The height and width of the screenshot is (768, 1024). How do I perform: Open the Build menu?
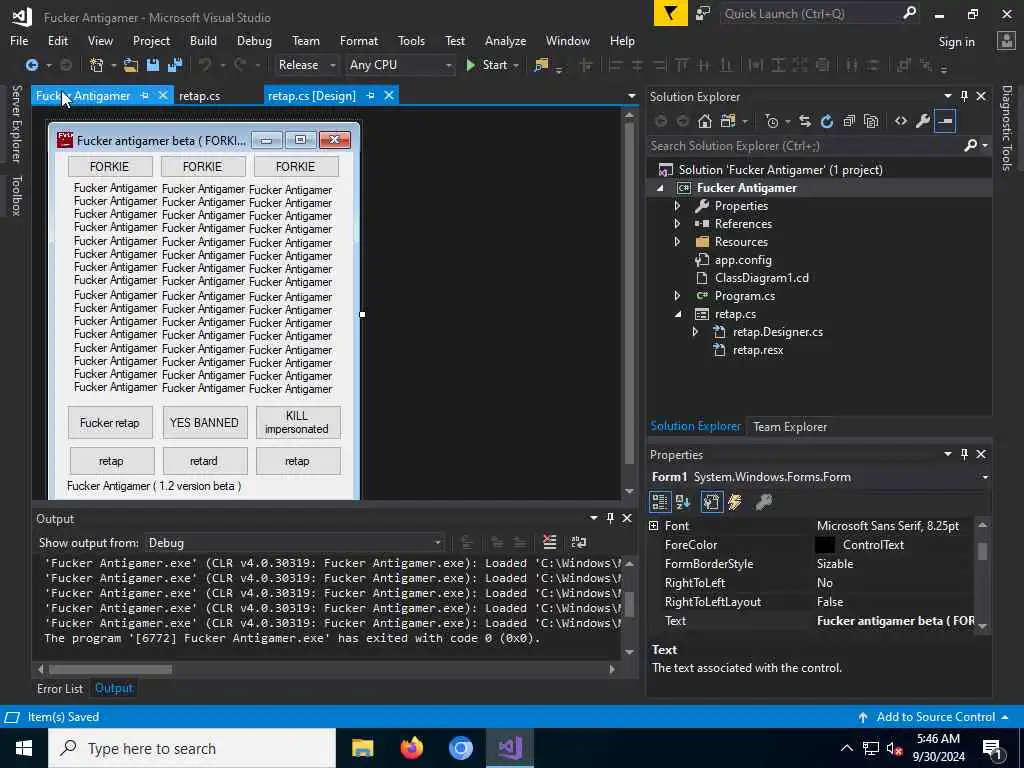[203, 40]
